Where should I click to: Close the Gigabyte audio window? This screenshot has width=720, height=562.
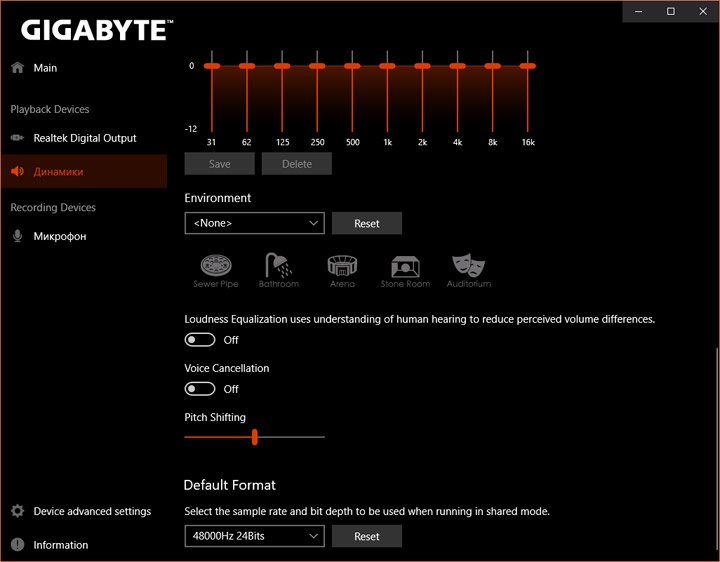click(x=703, y=11)
